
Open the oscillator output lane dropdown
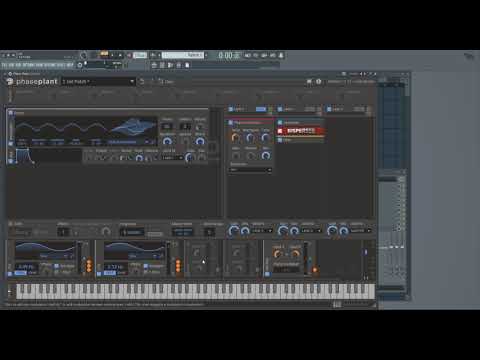[172, 157]
